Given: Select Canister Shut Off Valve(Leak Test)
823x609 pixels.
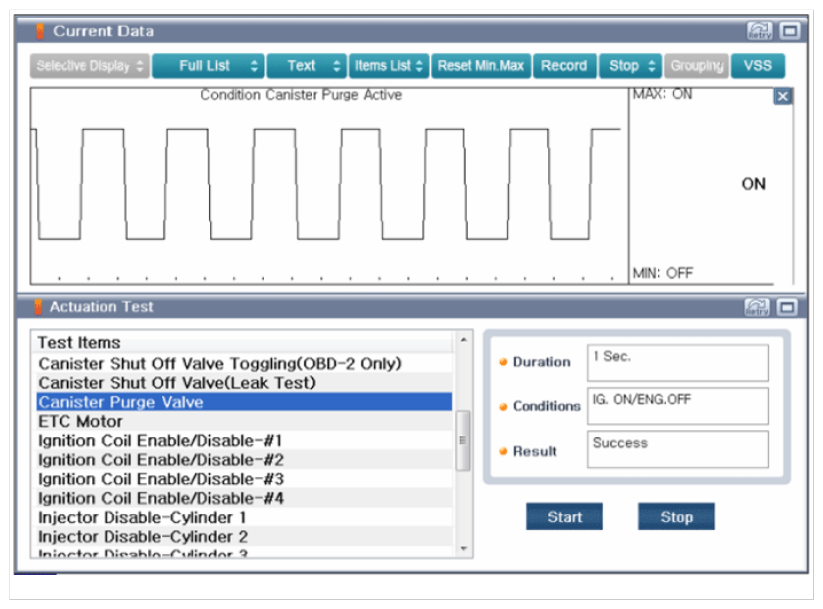Looking at the screenshot, I should 177,383.
